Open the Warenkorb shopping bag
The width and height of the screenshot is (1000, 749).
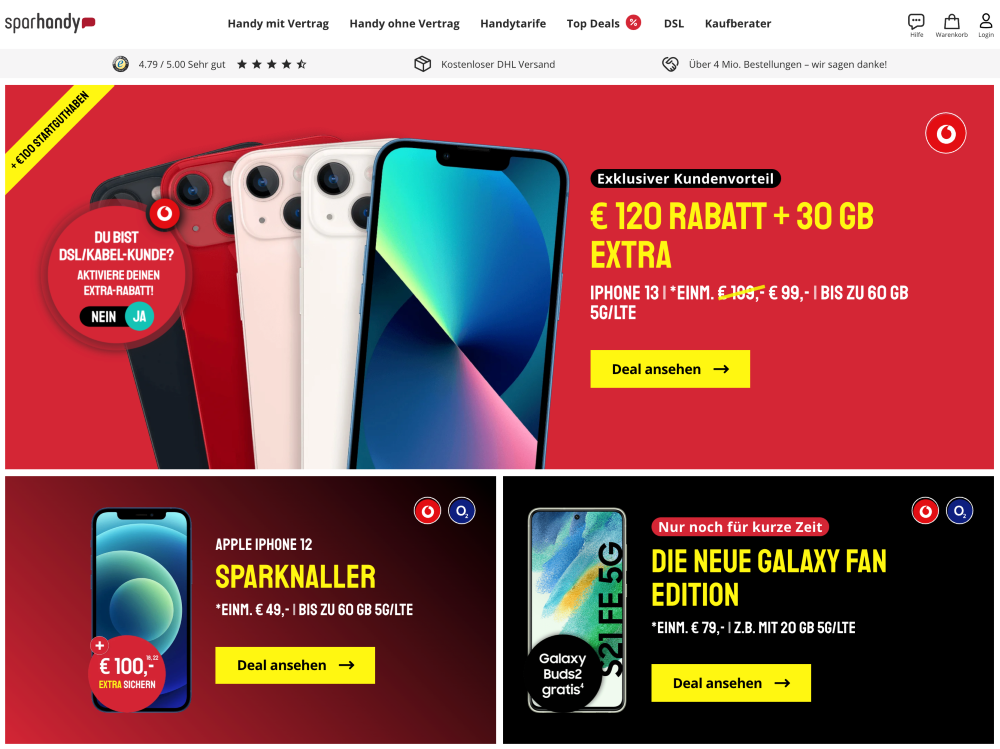click(952, 26)
